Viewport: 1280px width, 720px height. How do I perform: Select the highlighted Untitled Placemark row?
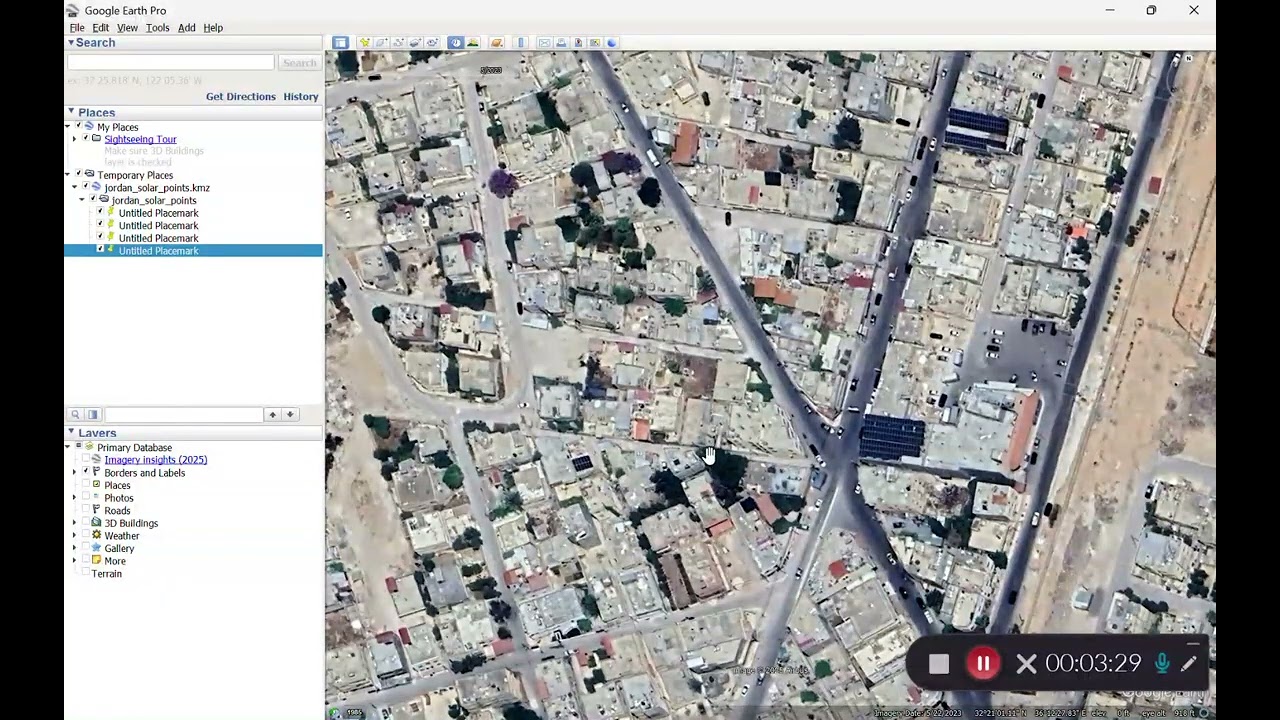click(194, 251)
